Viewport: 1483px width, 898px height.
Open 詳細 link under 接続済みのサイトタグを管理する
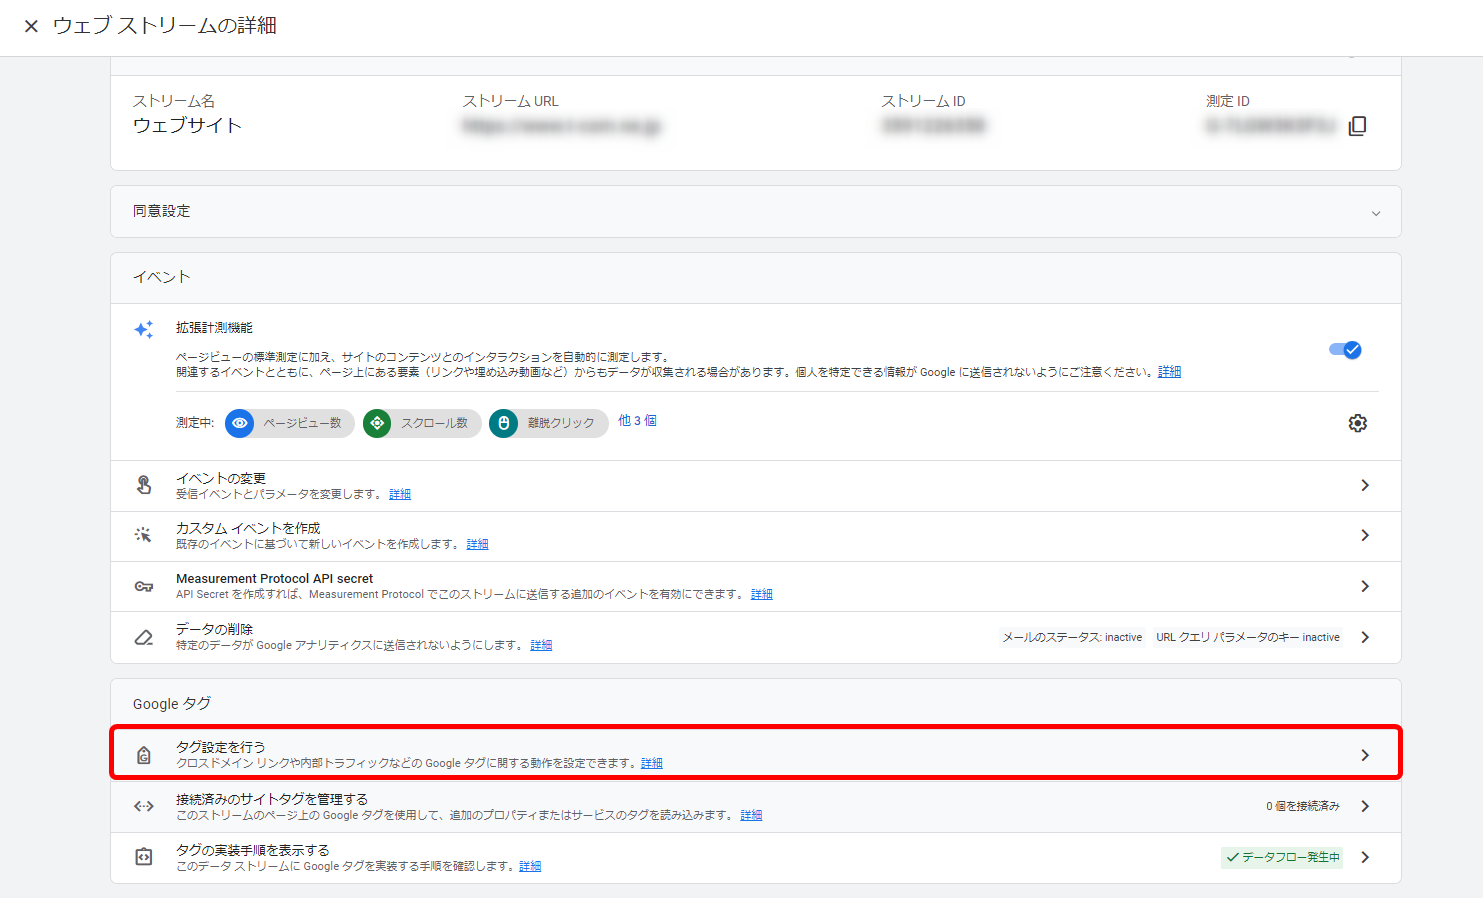point(752,815)
